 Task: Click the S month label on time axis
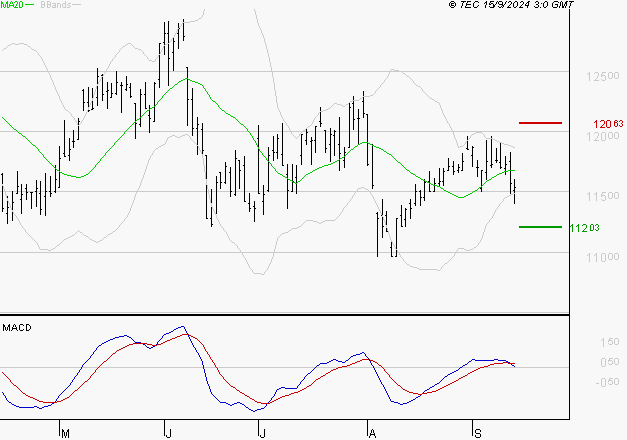point(477,434)
